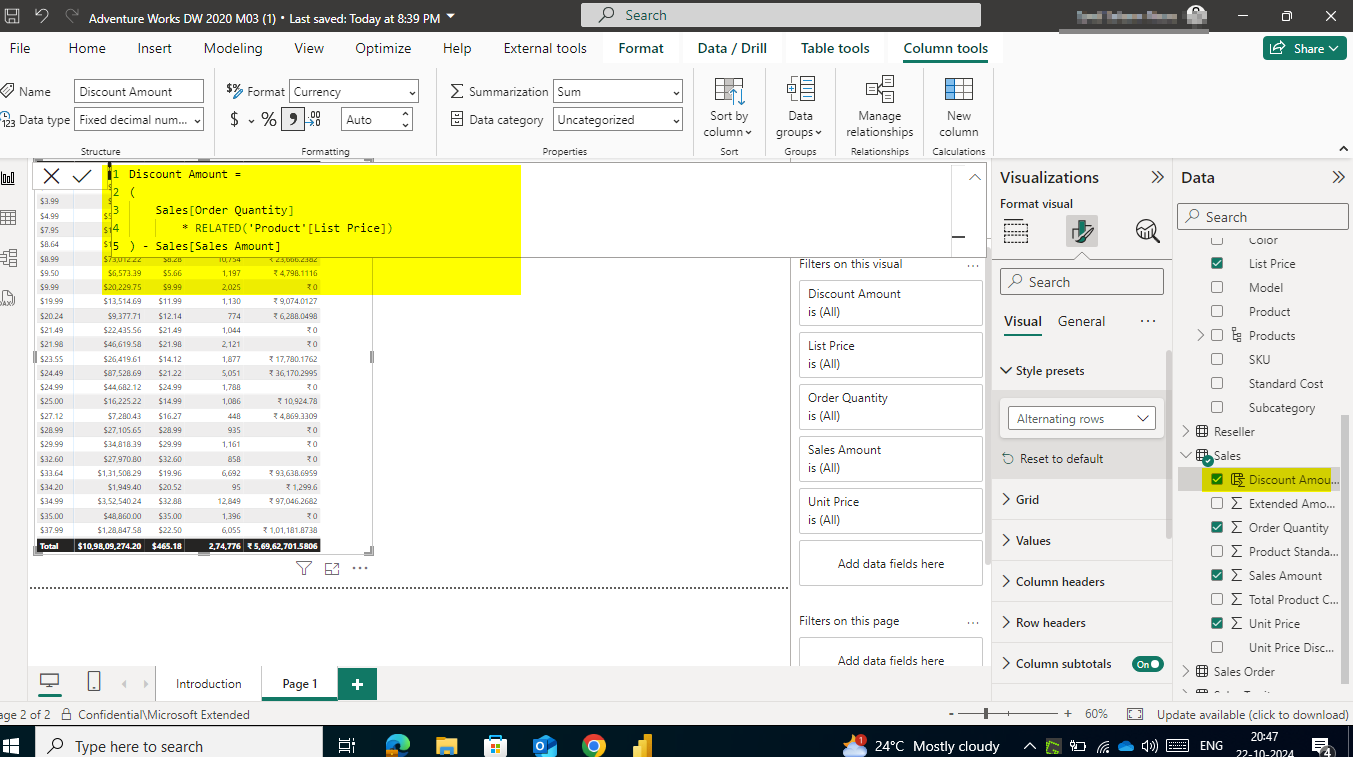Open Data category dropdown showing Uncategorized
Screen dimensions: 1353x757
pos(618,120)
